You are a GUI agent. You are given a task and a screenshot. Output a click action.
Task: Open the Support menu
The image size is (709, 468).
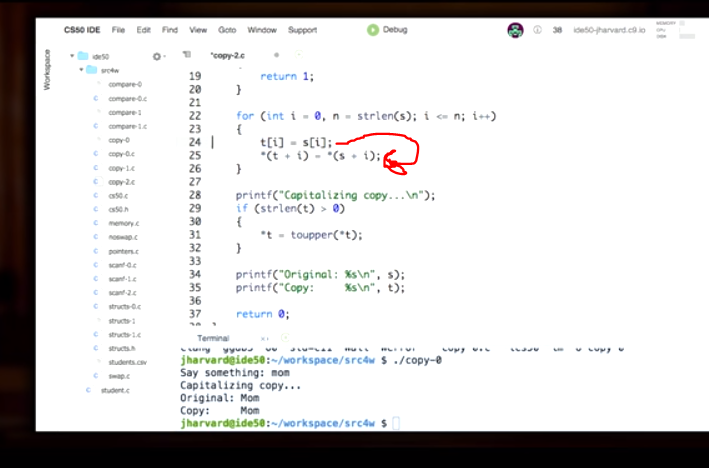coord(303,30)
